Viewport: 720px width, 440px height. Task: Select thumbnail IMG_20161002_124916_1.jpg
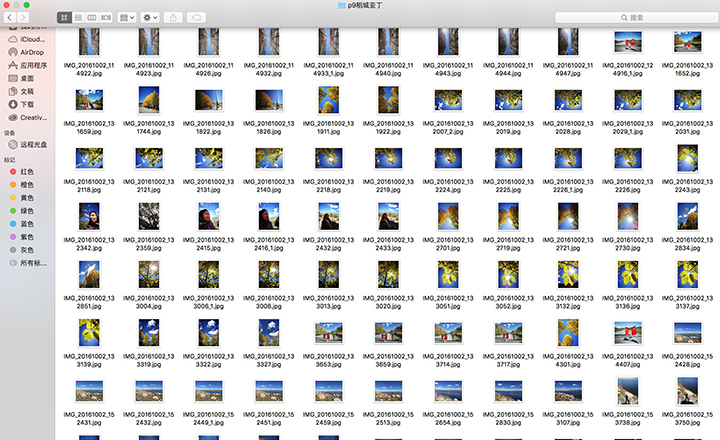pos(628,42)
